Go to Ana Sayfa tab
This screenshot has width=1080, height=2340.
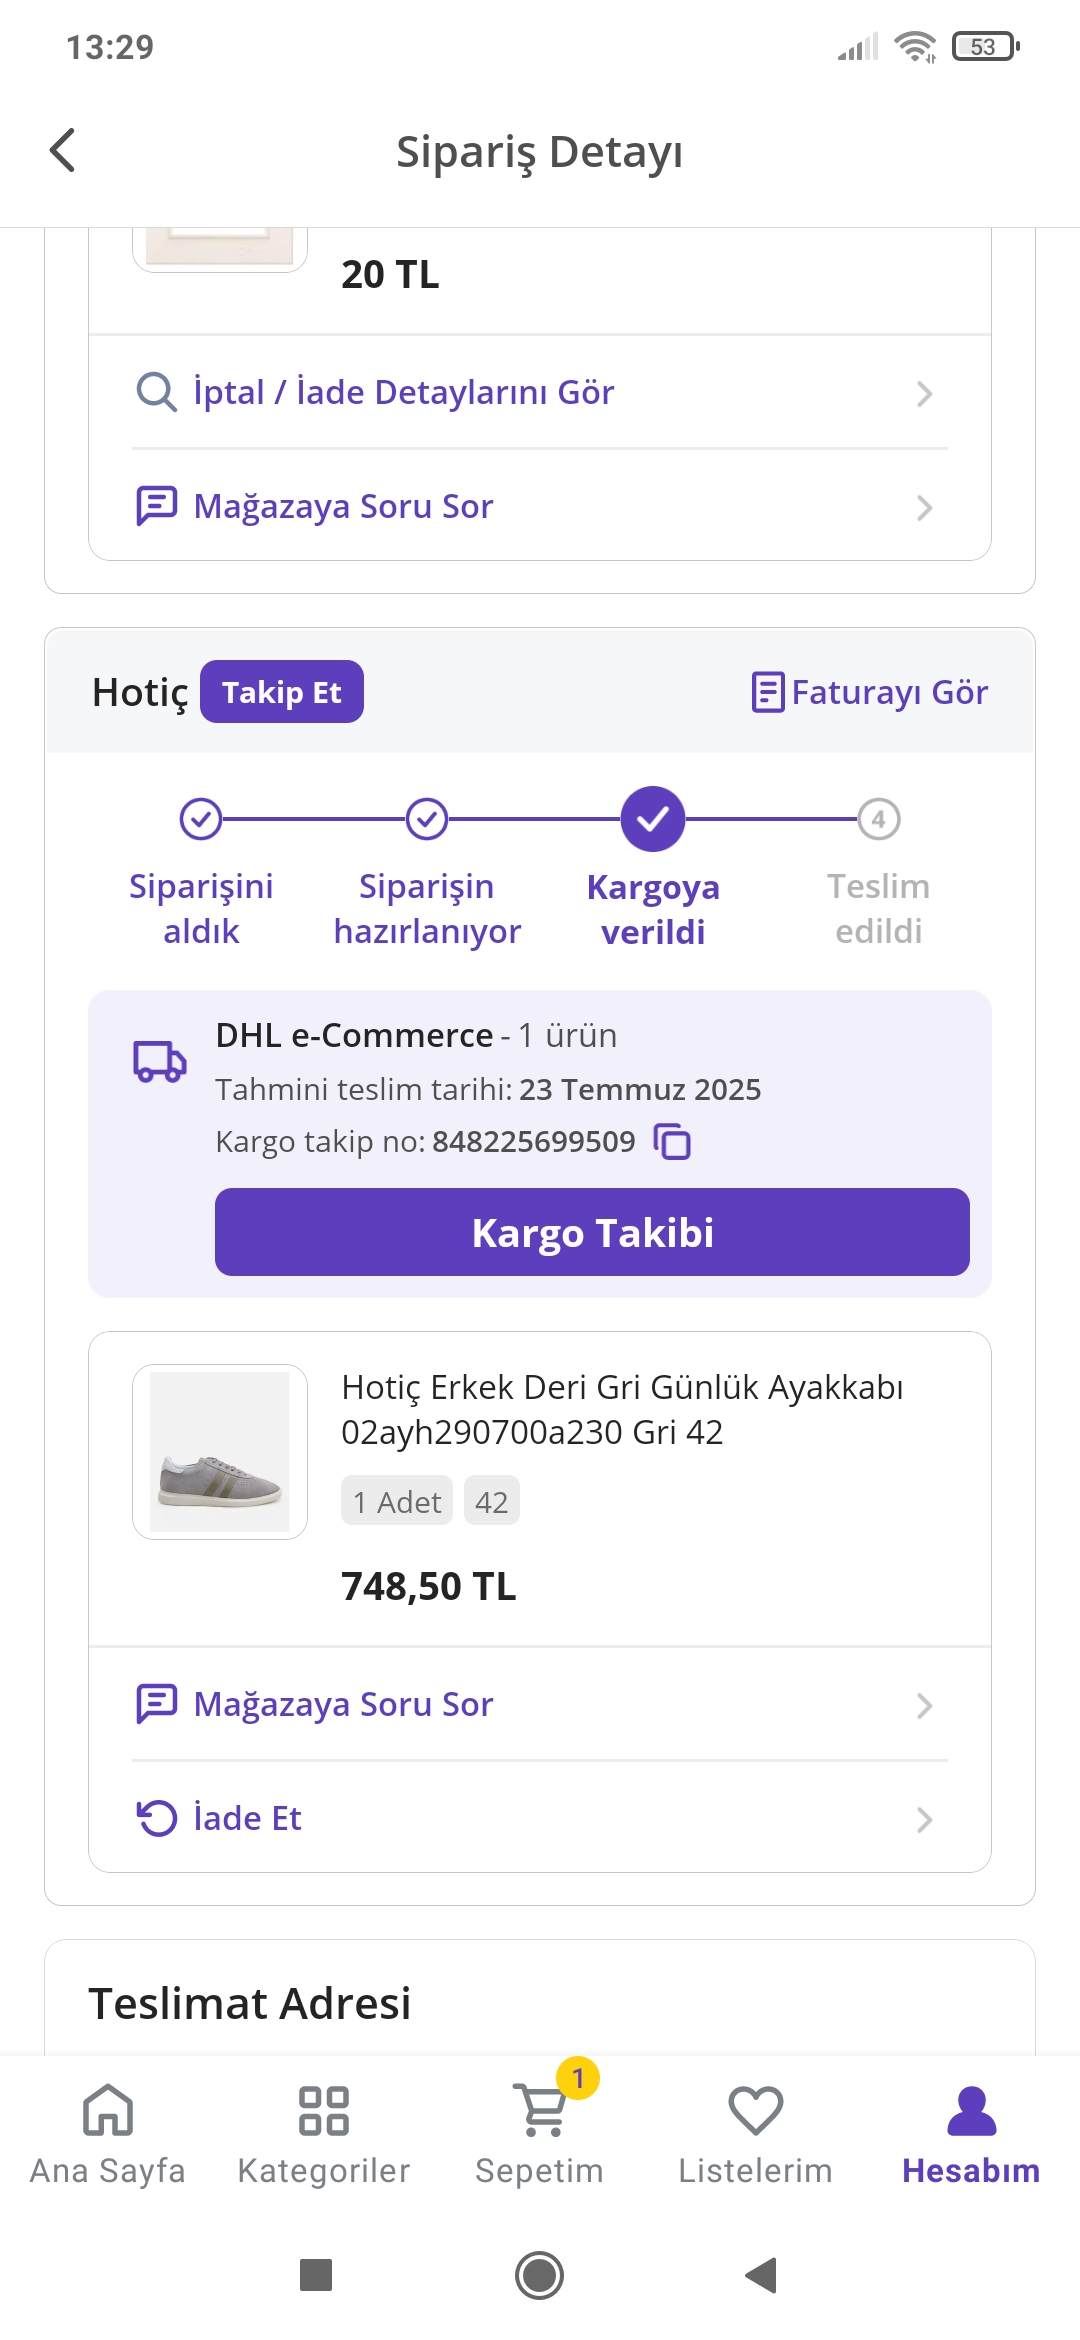(x=108, y=2134)
